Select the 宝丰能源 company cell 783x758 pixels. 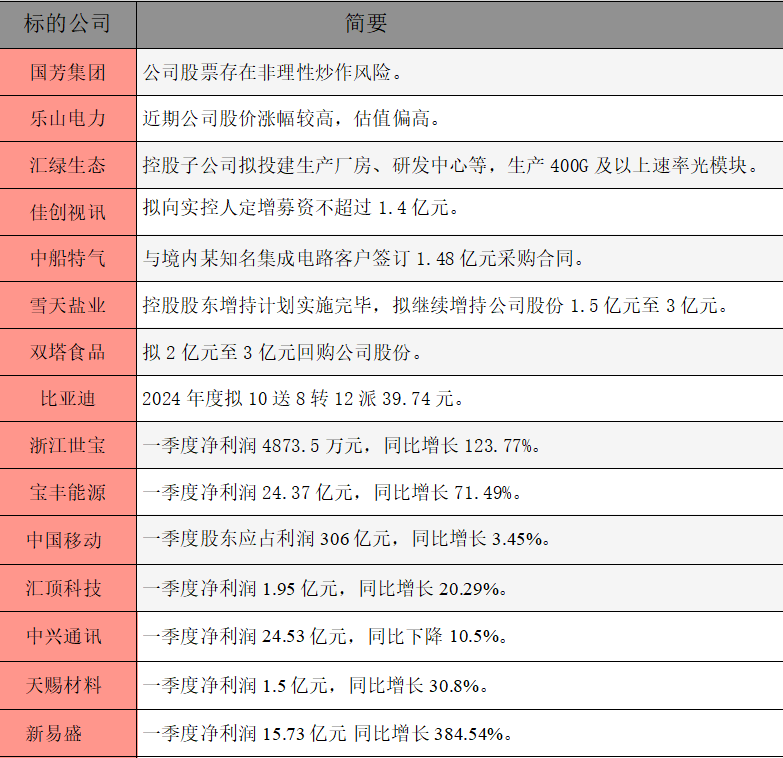coord(68,492)
